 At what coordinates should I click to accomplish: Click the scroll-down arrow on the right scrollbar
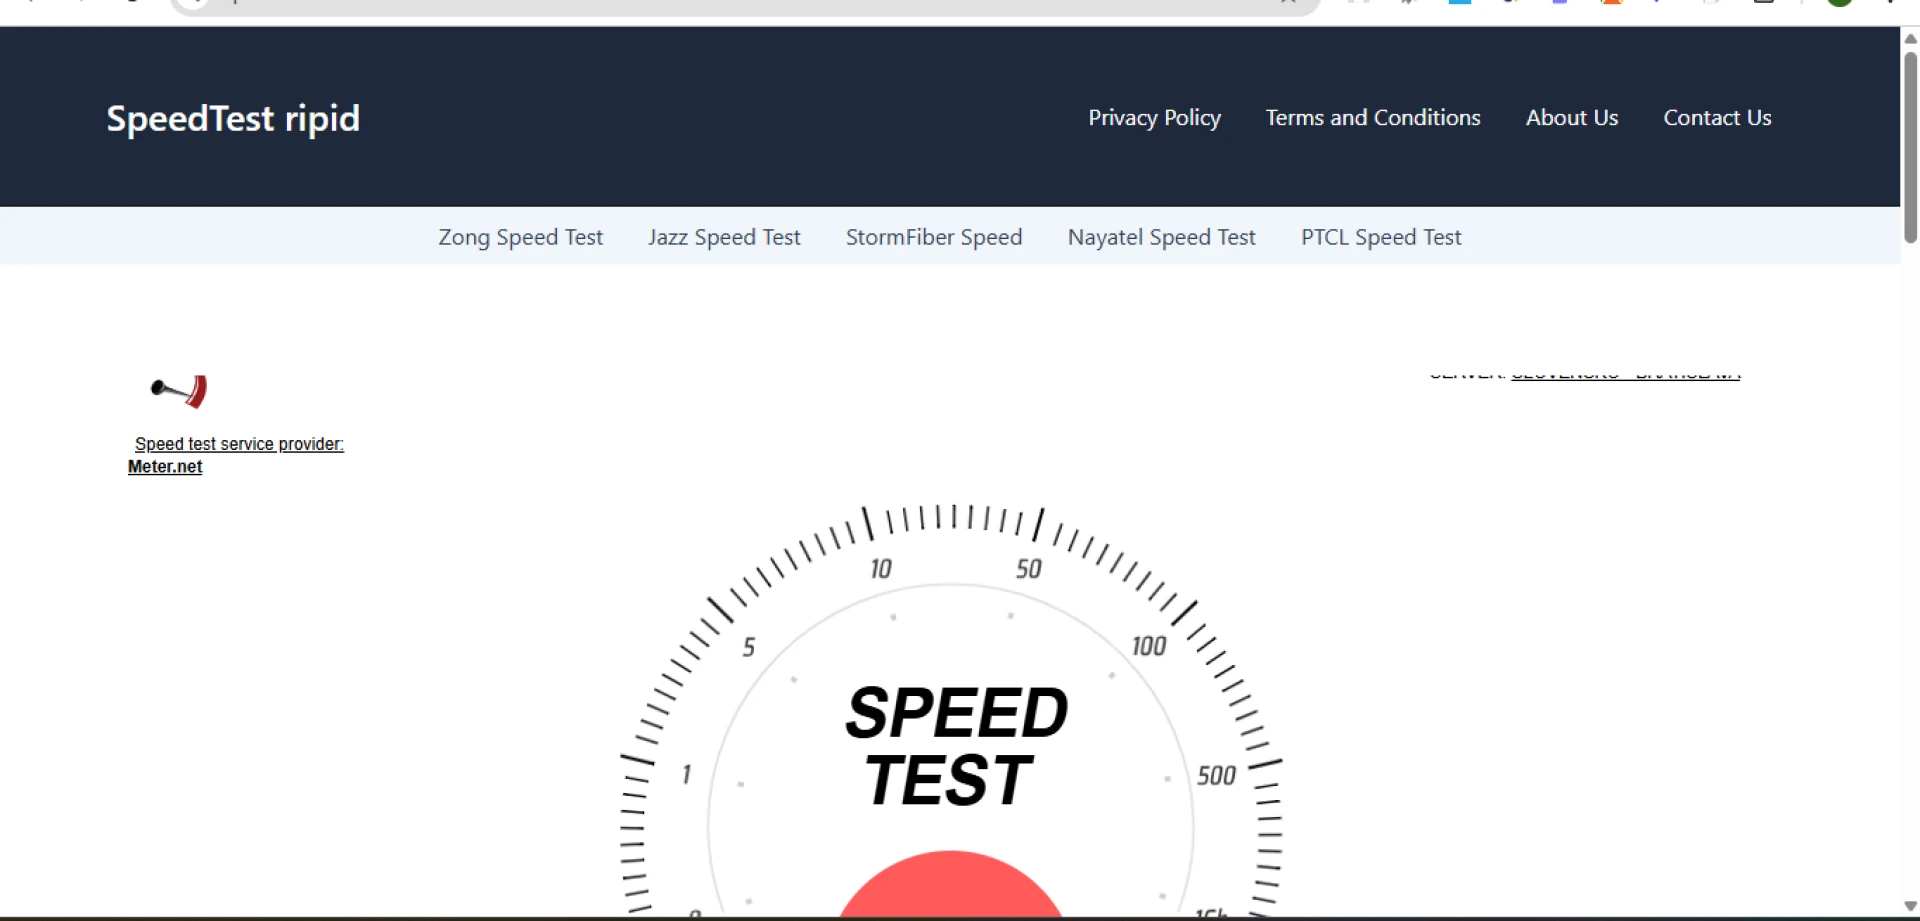(1908, 906)
